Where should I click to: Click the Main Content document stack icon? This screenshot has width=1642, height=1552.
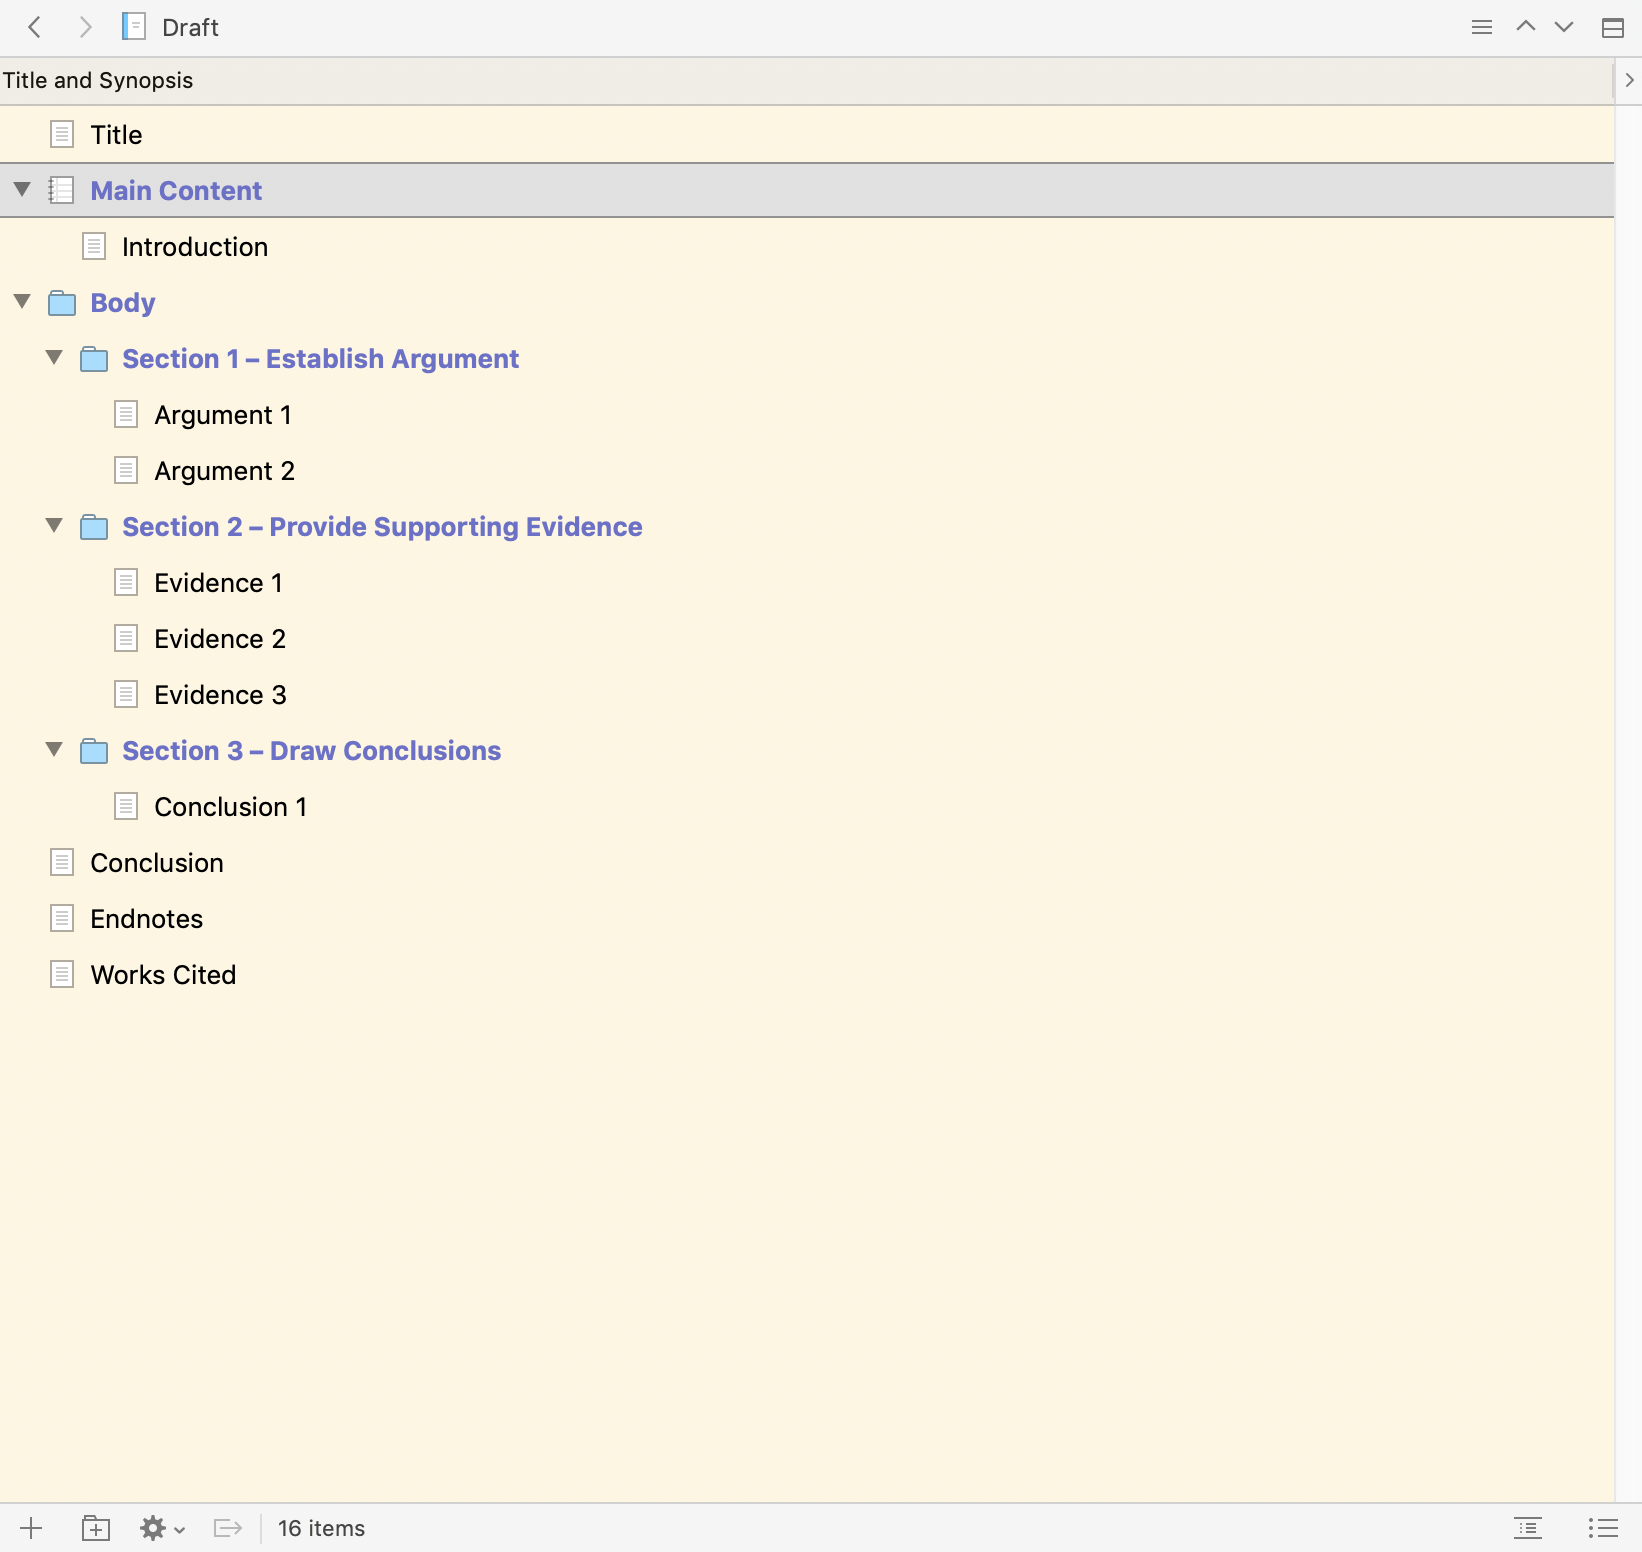tap(62, 190)
